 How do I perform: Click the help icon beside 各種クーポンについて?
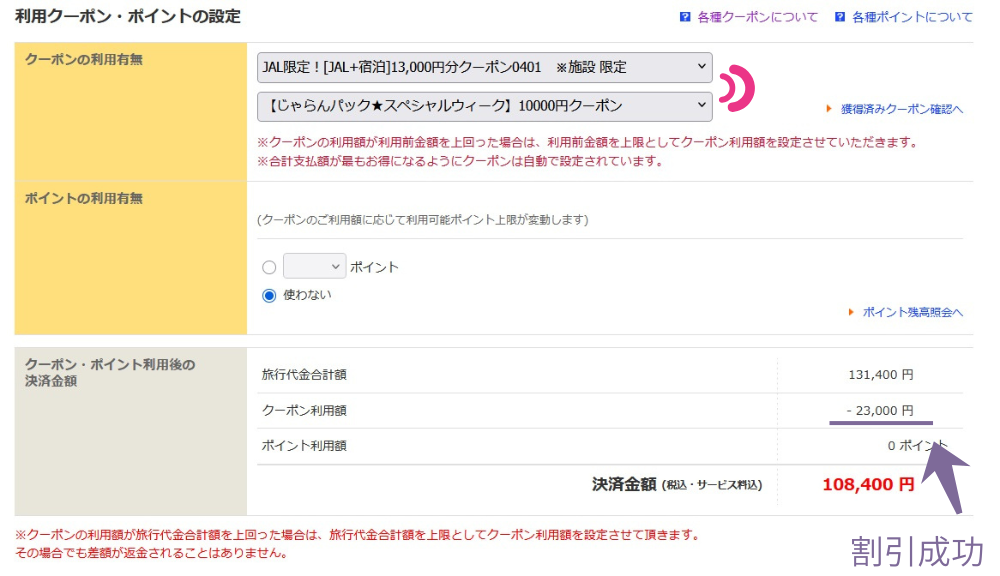click(685, 17)
